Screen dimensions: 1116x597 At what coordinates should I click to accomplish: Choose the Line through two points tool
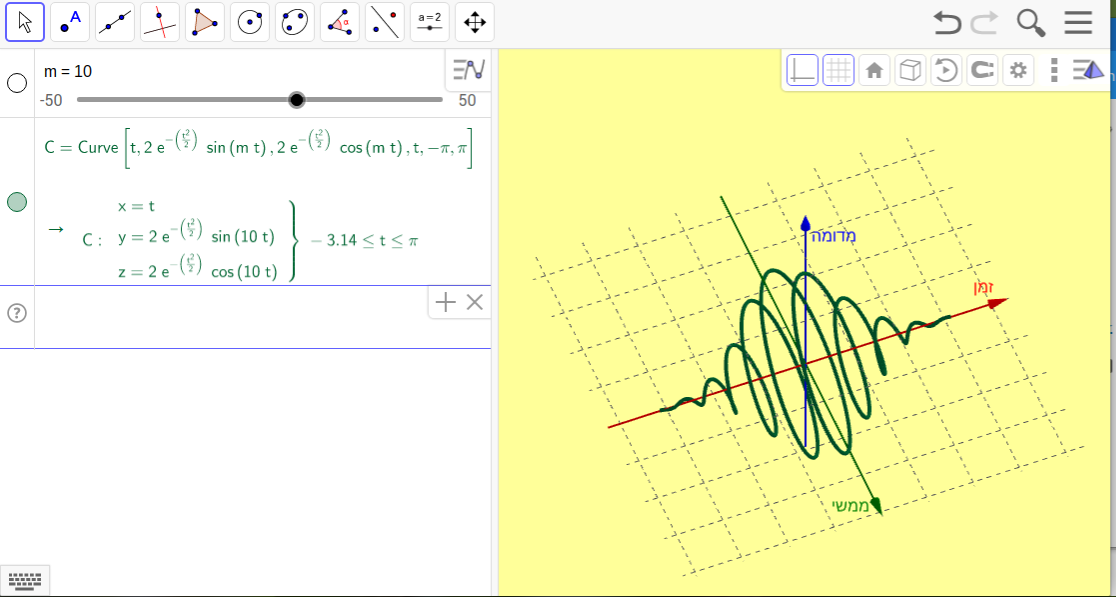[x=115, y=22]
